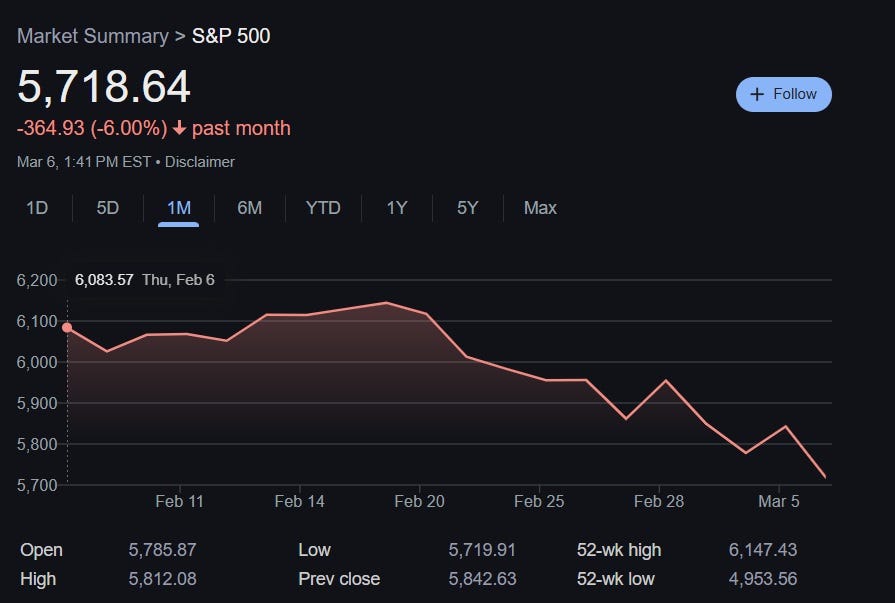Switch to the YTD range tab

(x=323, y=208)
